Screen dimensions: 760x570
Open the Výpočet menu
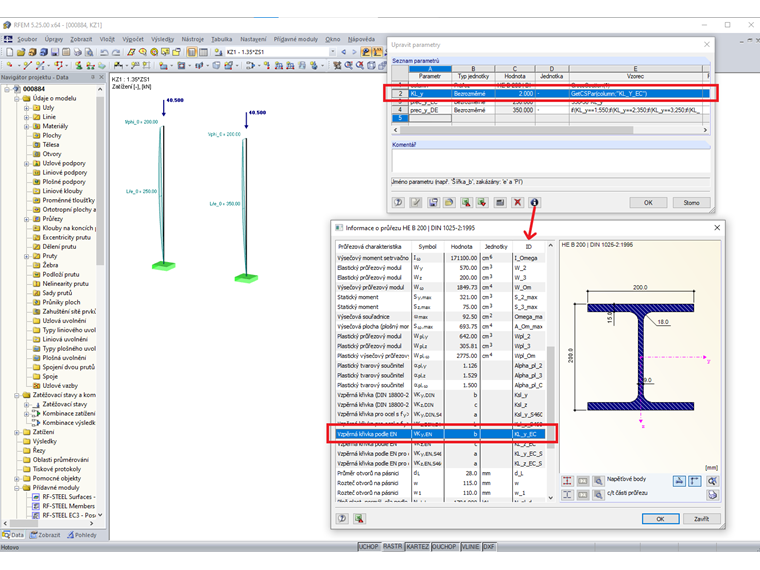(x=133, y=39)
